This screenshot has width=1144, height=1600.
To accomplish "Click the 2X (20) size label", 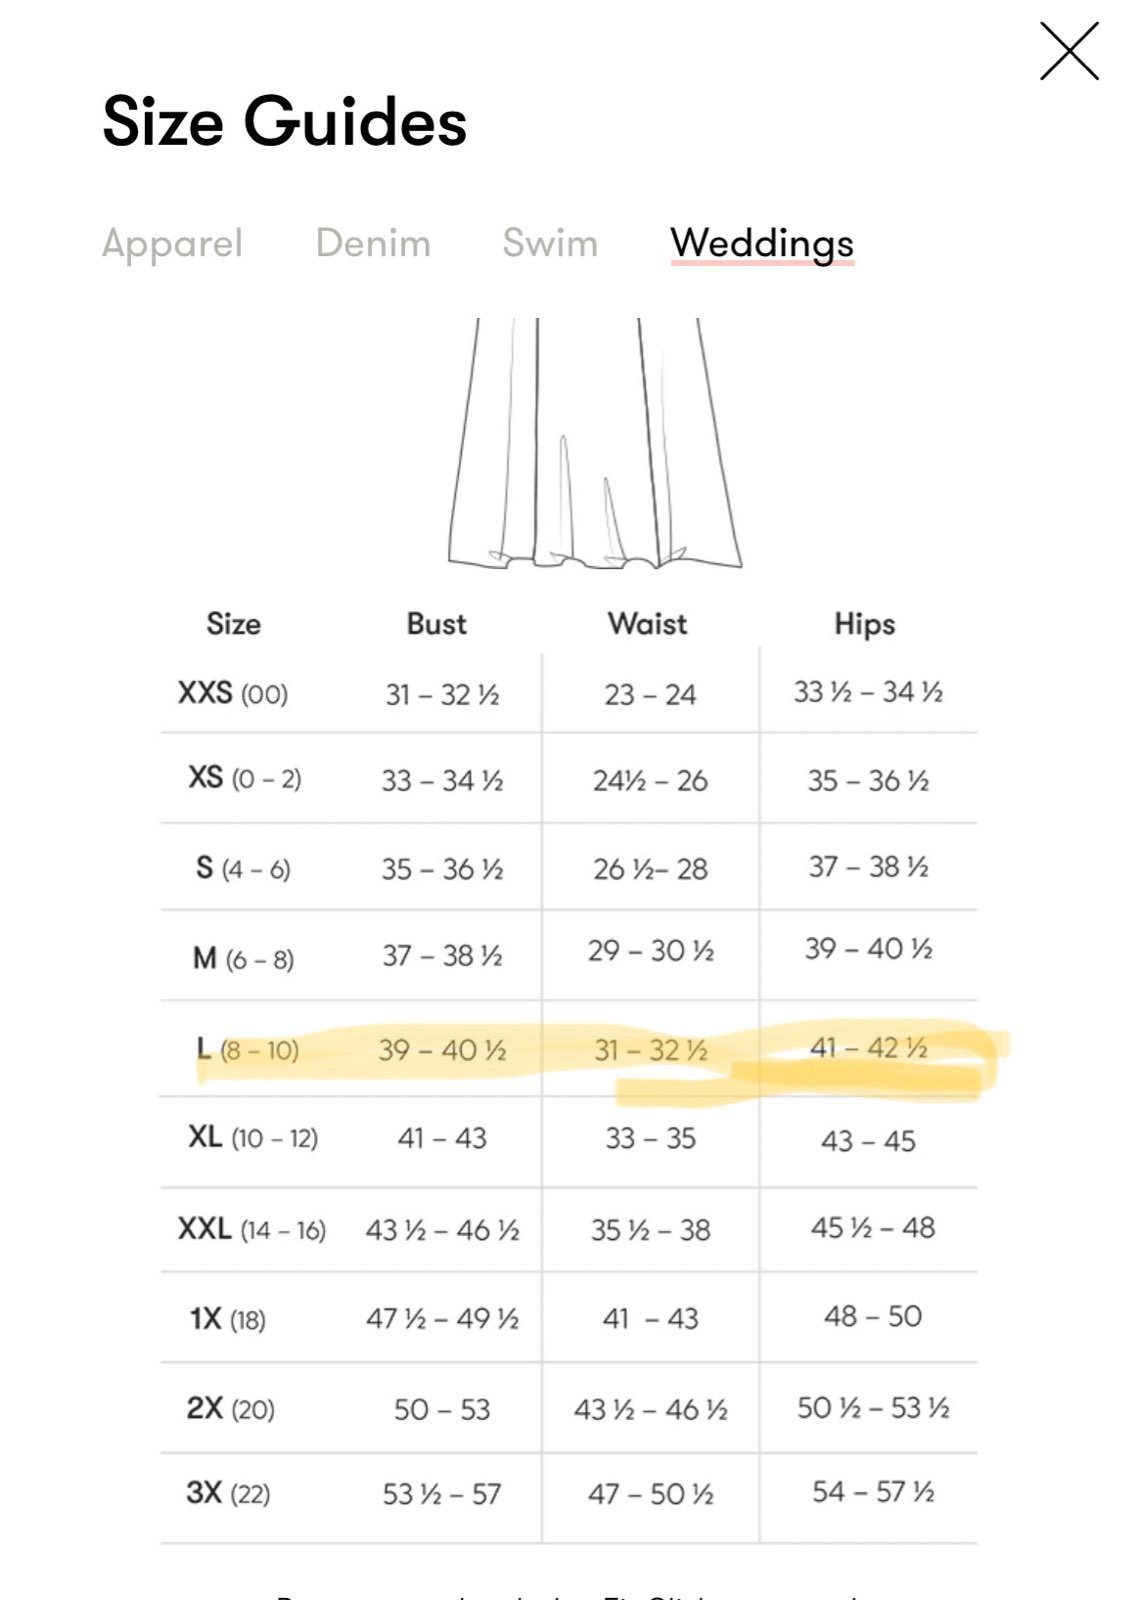I will tap(230, 1409).
